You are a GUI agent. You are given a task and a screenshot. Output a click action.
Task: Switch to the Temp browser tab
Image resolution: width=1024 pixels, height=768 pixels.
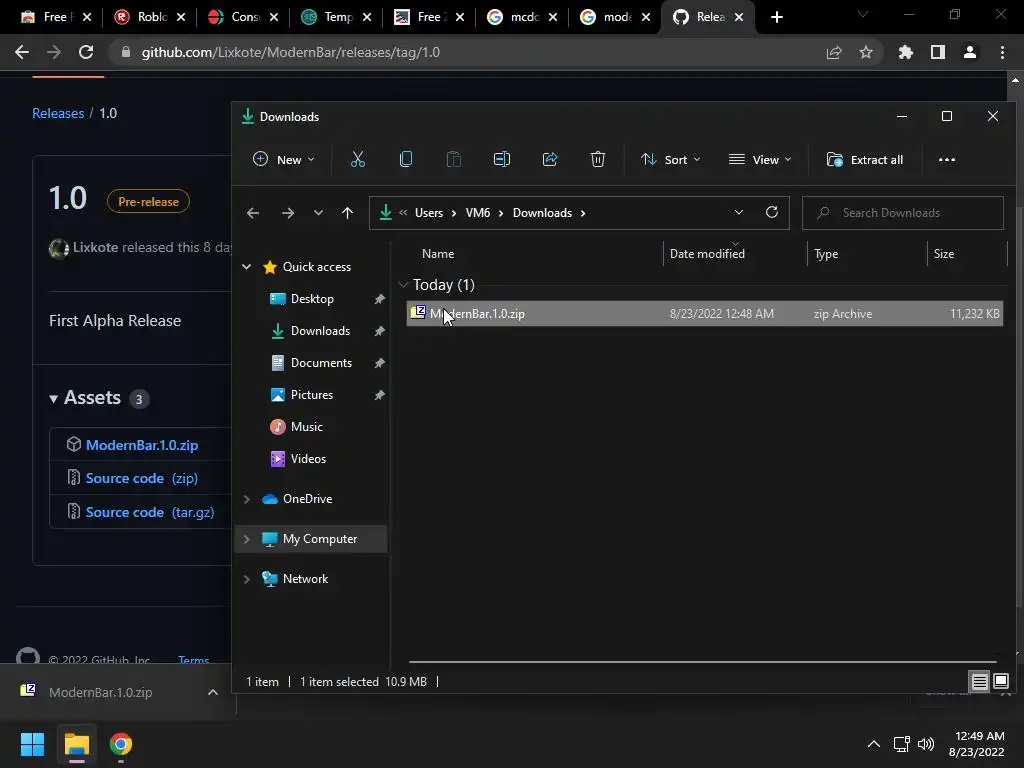[x=337, y=17]
